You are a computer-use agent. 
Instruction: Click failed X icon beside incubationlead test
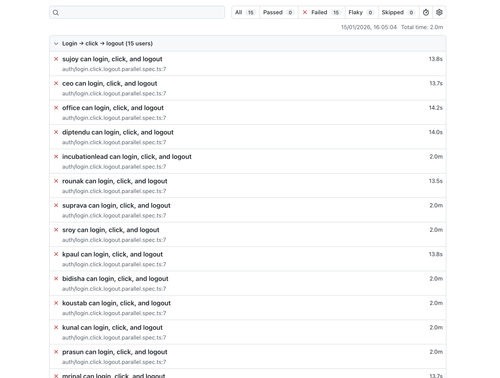56,156
